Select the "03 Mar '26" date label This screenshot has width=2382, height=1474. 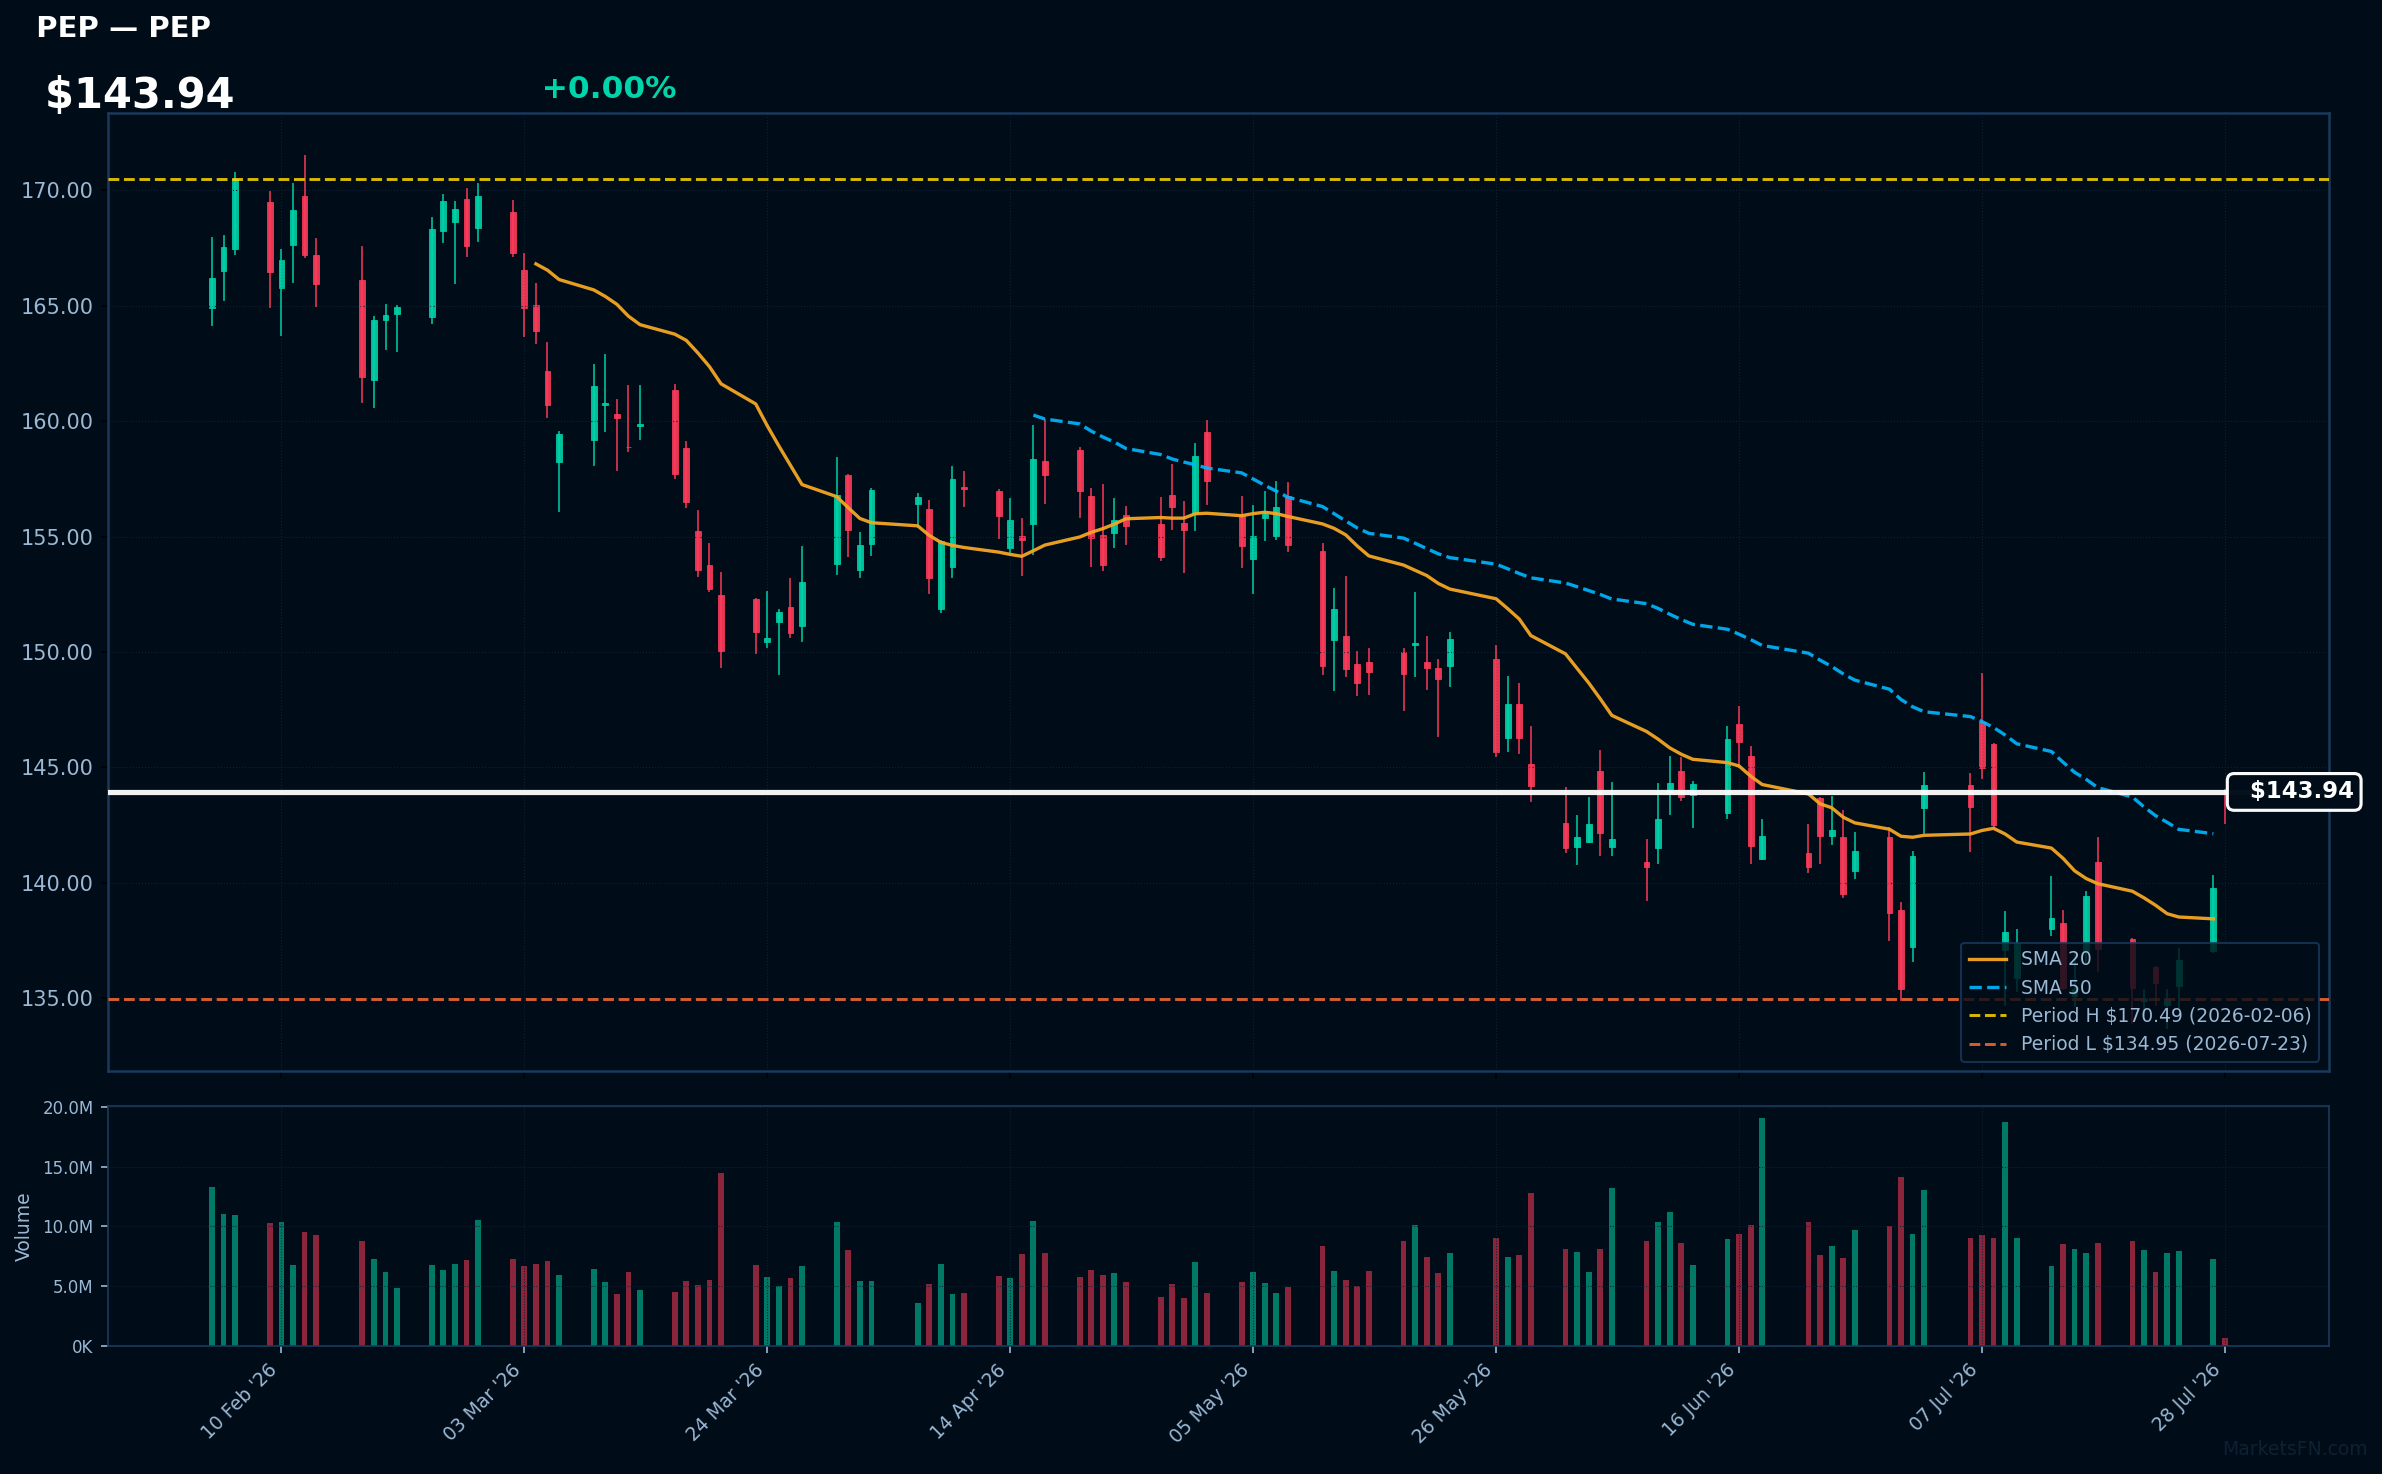point(482,1400)
